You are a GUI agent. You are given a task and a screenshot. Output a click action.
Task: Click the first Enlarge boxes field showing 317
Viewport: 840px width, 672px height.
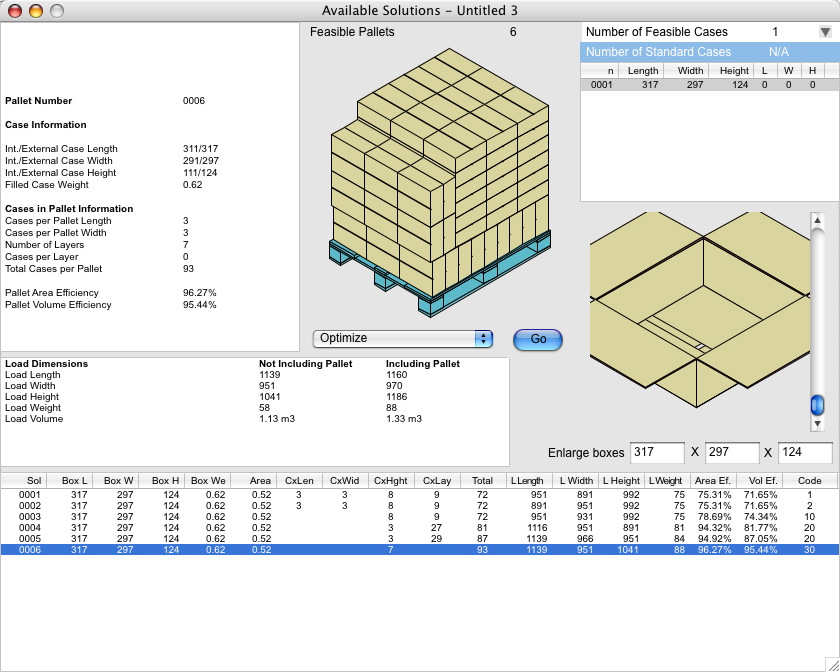click(x=657, y=452)
